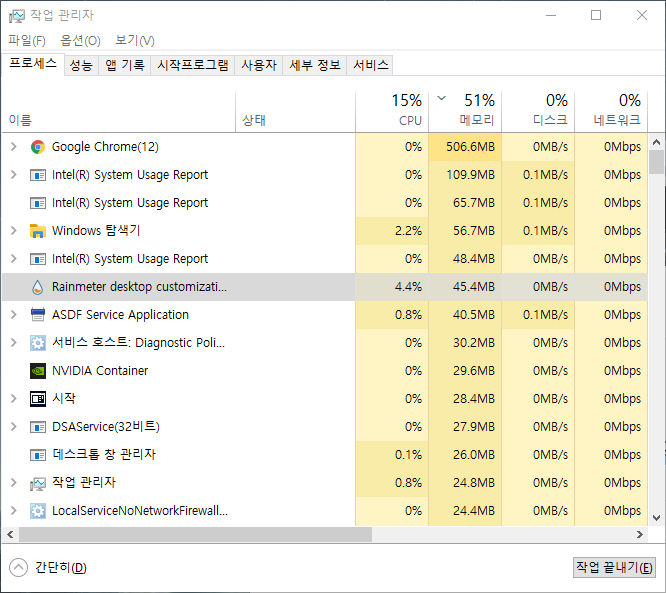666x593 pixels.
Task: Click the icon of the Intel(R) System Usage Report using 65.7MB
Action: pyautogui.click(x=38, y=203)
